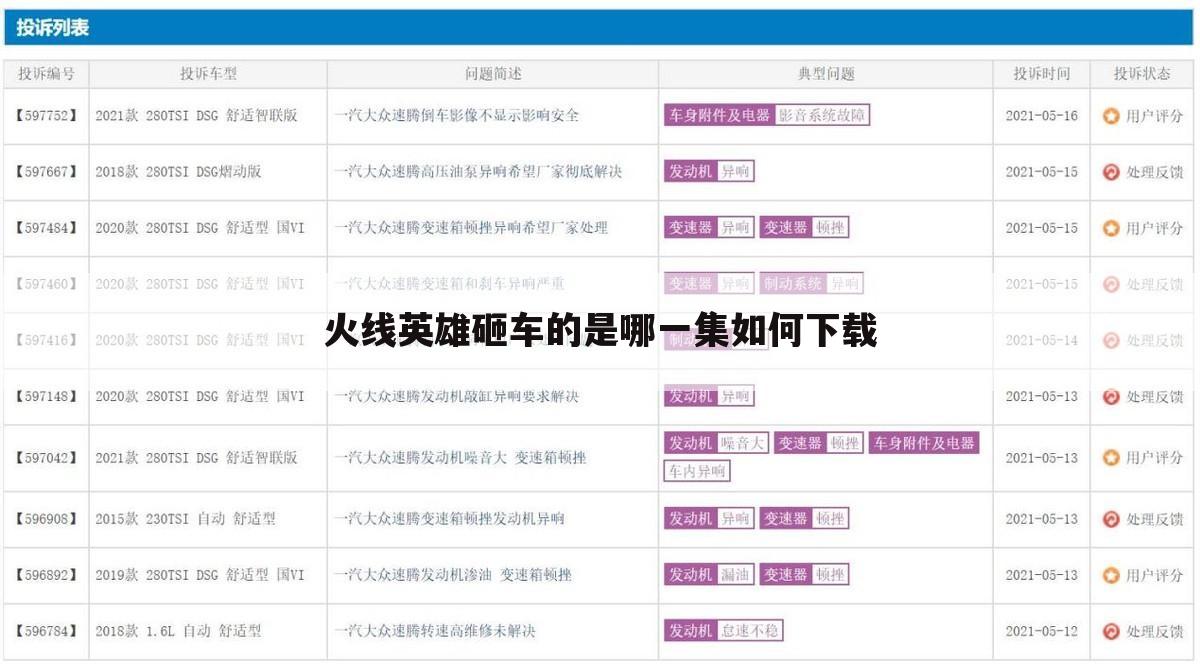1200x664 pixels.
Task: Open complaint 一汽大众速腾发动机噪音大 变速箱顿挫
Action: tap(460, 458)
